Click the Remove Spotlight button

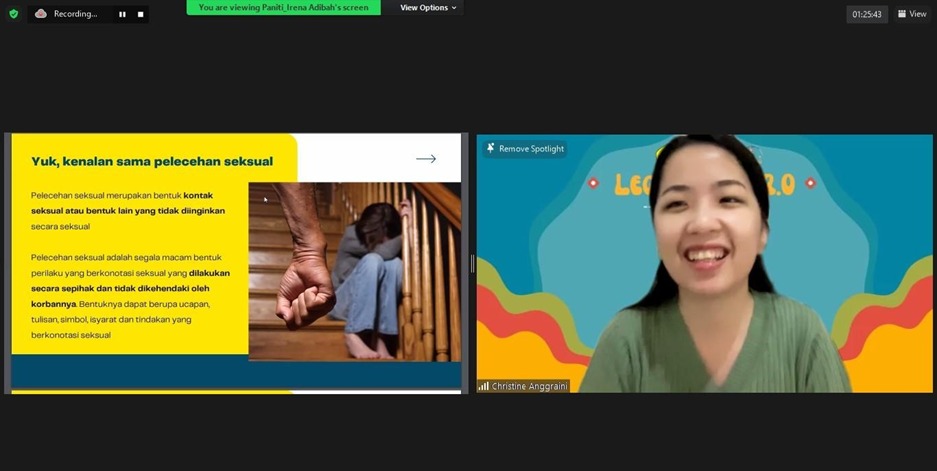(x=525, y=149)
